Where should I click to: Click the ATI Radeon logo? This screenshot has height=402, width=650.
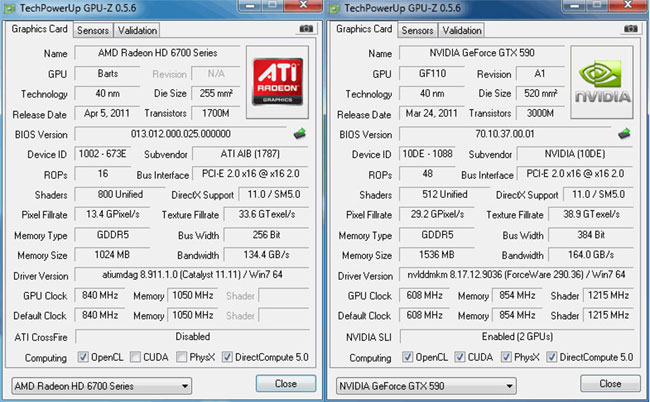pyautogui.click(x=277, y=82)
